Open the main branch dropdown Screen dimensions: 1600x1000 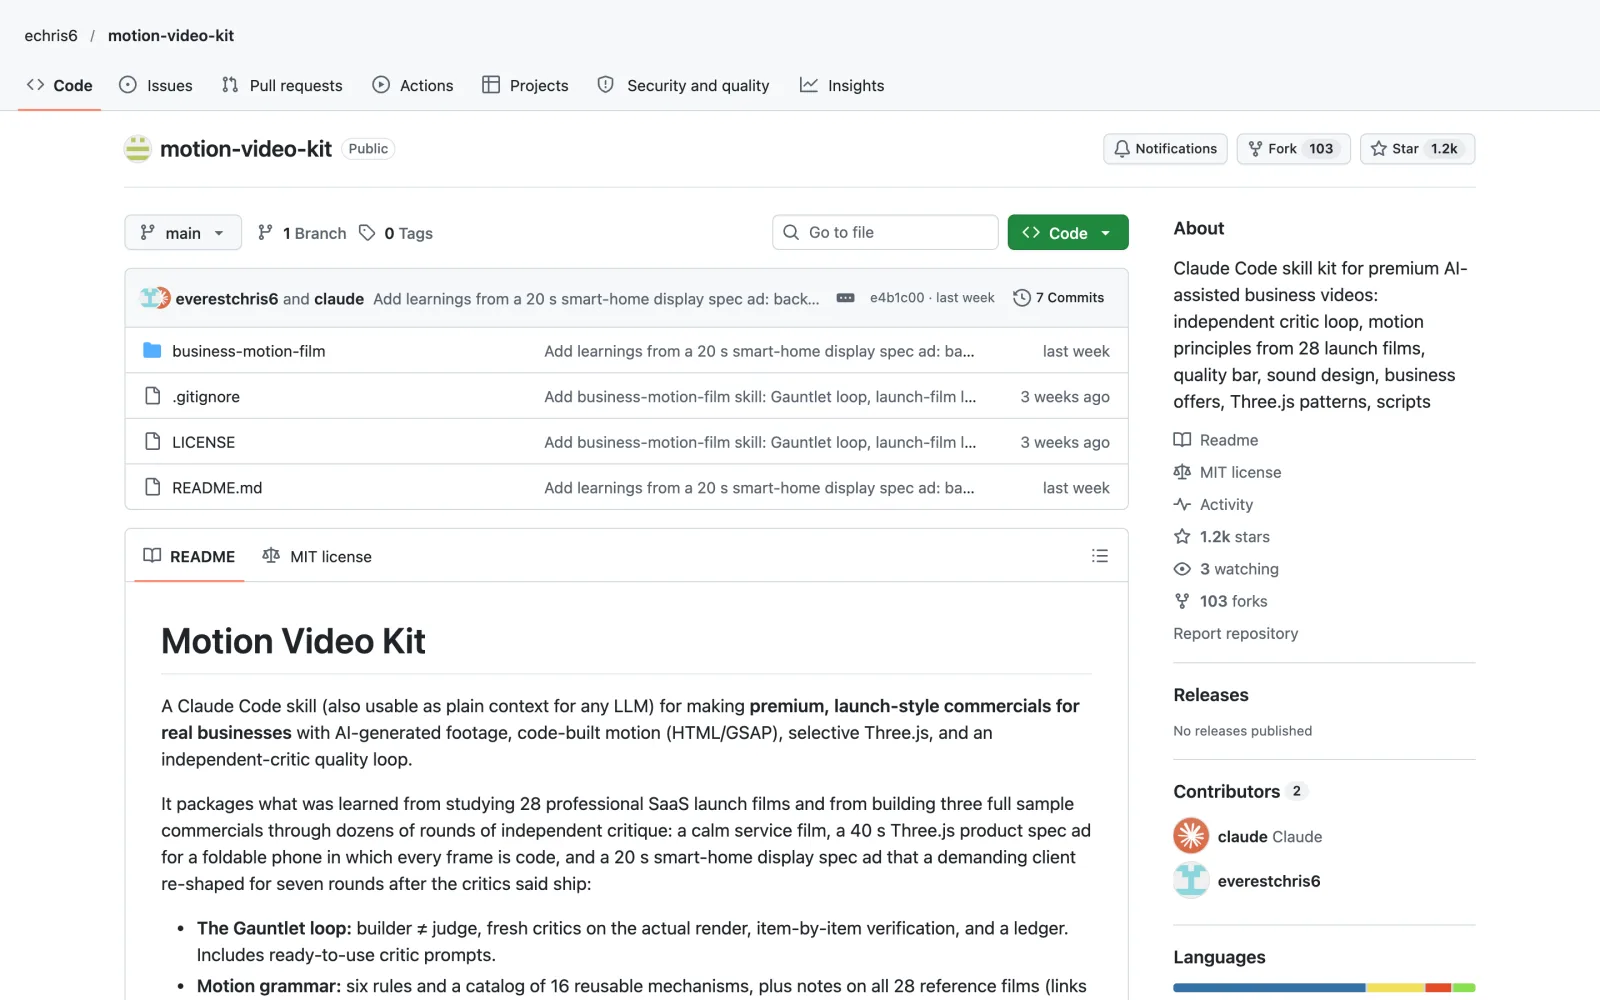pos(183,233)
